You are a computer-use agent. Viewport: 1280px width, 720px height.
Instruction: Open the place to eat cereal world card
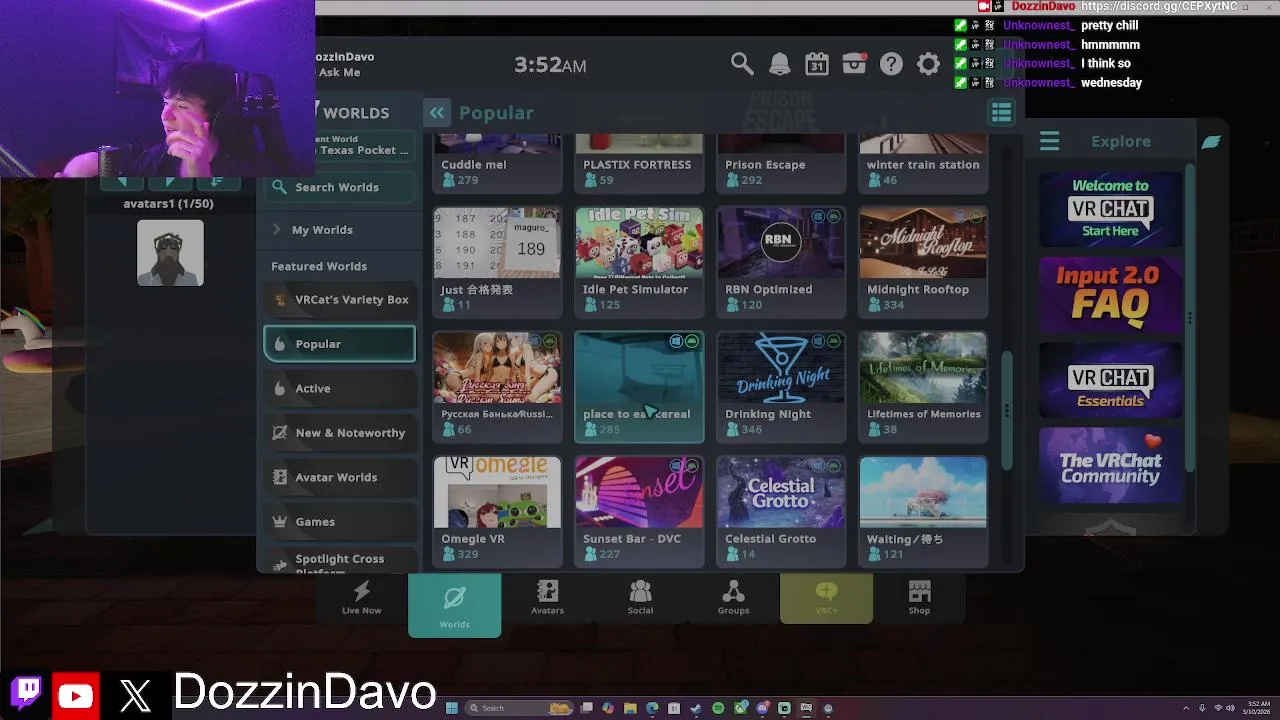(x=639, y=387)
